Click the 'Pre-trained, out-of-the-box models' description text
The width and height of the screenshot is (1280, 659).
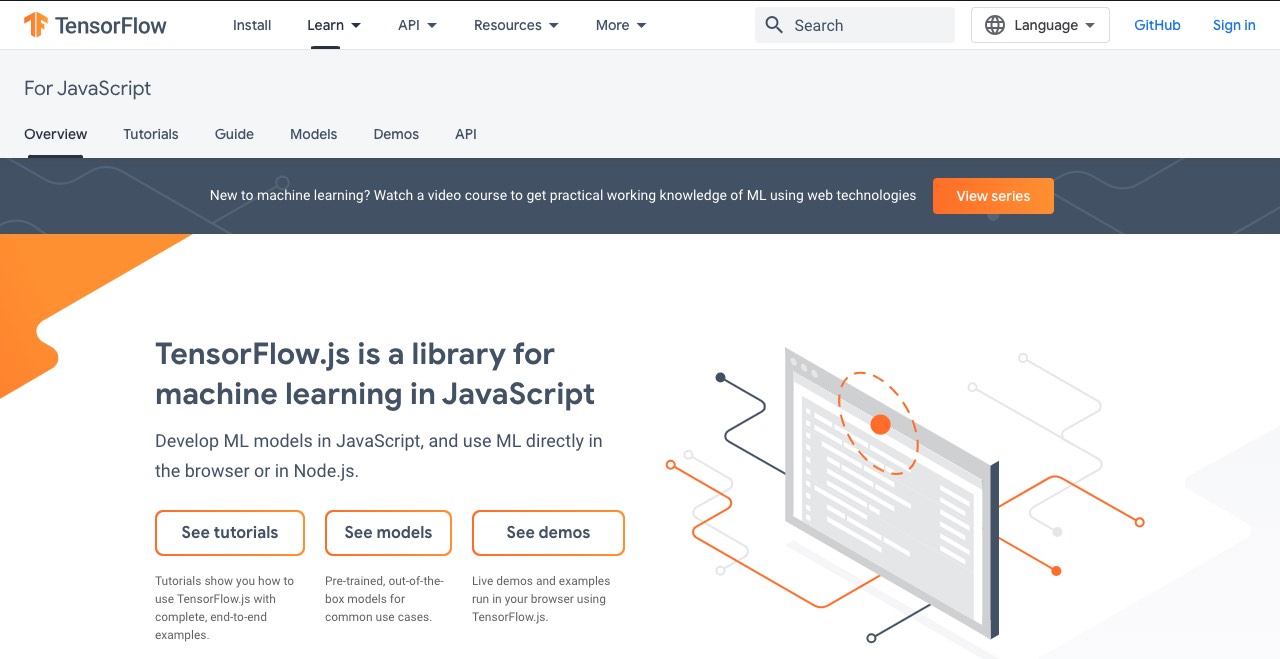click(x=385, y=599)
